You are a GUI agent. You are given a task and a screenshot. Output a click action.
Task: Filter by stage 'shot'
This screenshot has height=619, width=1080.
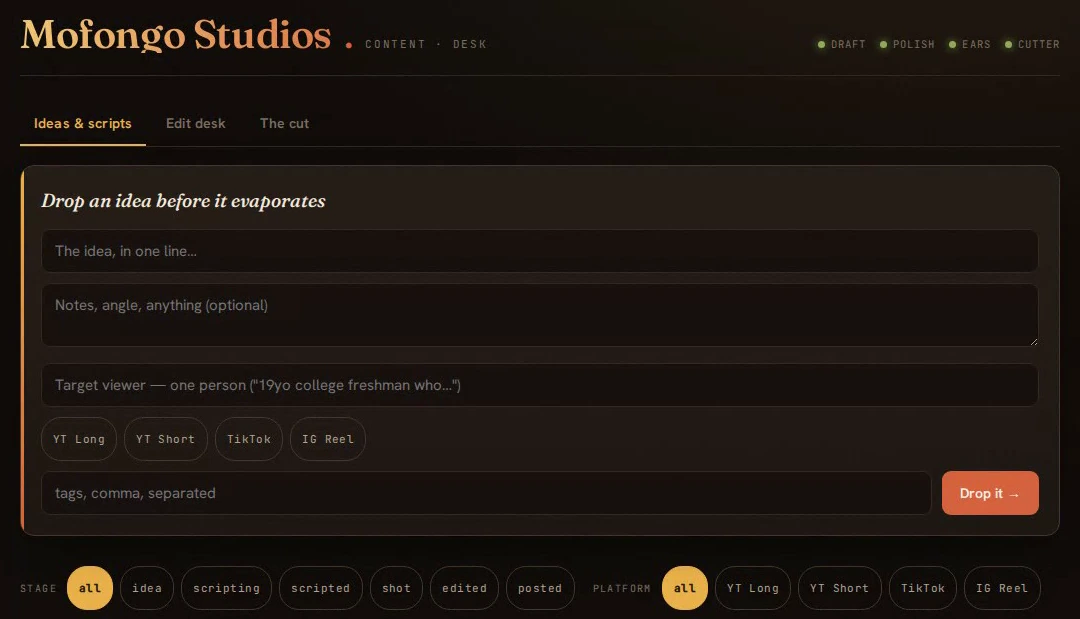point(396,588)
